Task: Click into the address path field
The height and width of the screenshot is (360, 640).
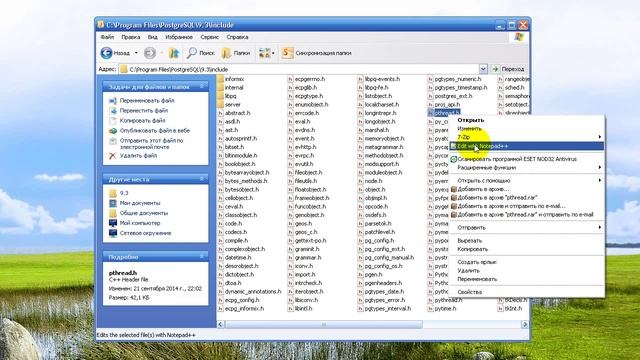Action: click(x=299, y=69)
